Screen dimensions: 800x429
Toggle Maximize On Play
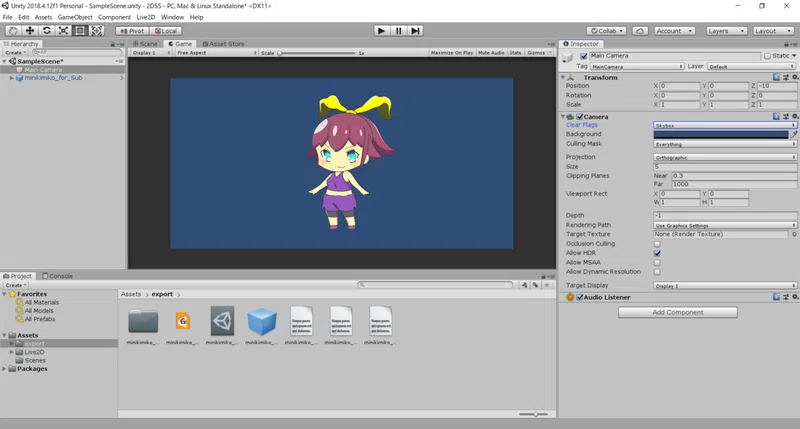coord(452,53)
